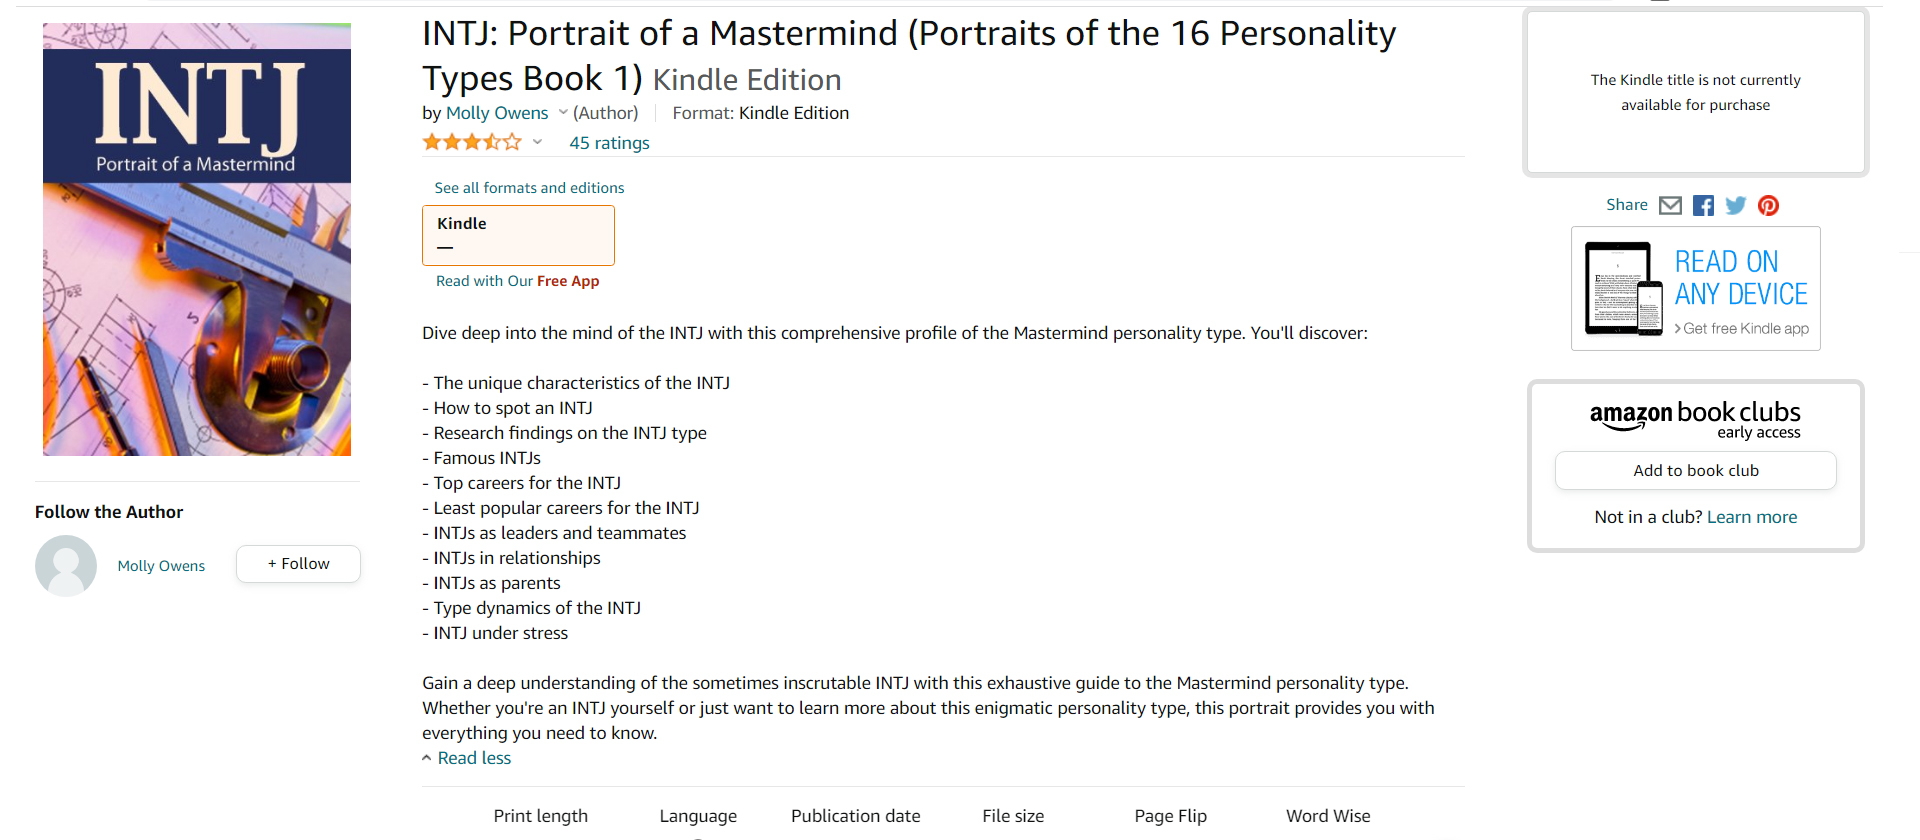Click the INTJ book cover image

pyautogui.click(x=197, y=239)
